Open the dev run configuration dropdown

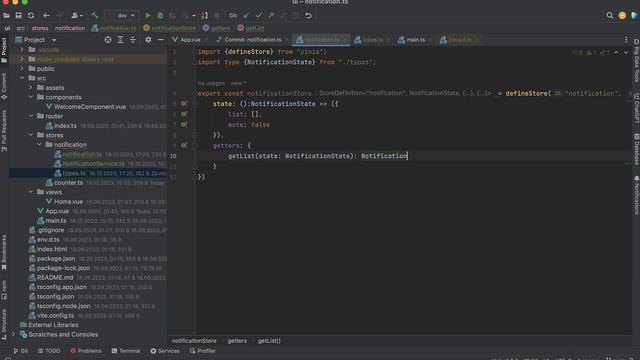121,16
